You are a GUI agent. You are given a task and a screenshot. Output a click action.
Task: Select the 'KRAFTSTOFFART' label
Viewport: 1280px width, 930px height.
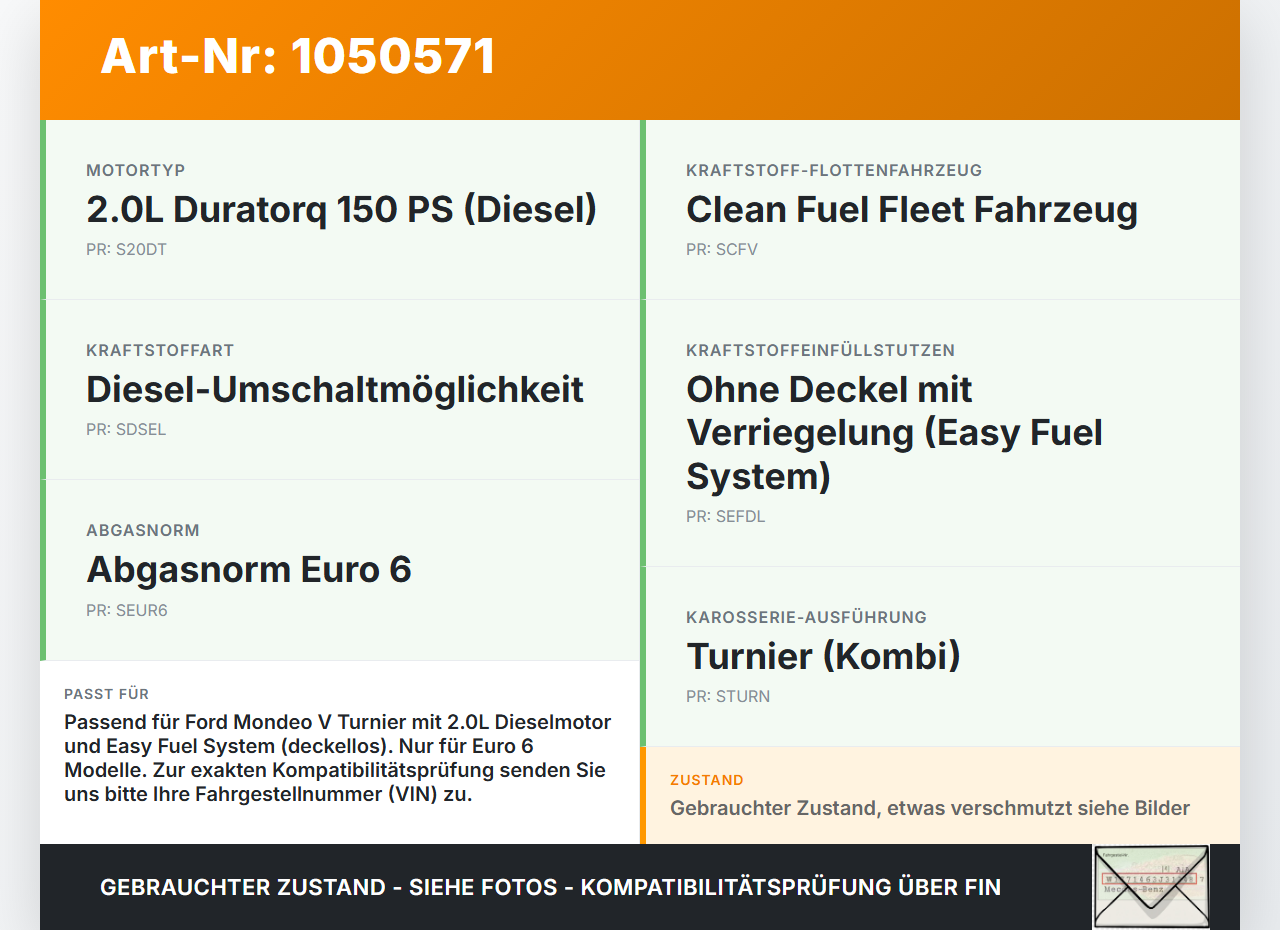160,350
